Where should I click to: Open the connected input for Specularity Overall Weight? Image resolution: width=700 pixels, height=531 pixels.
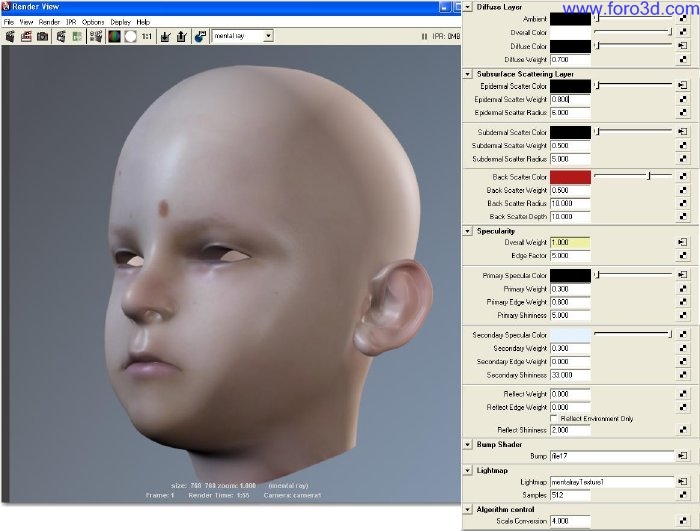pos(683,242)
